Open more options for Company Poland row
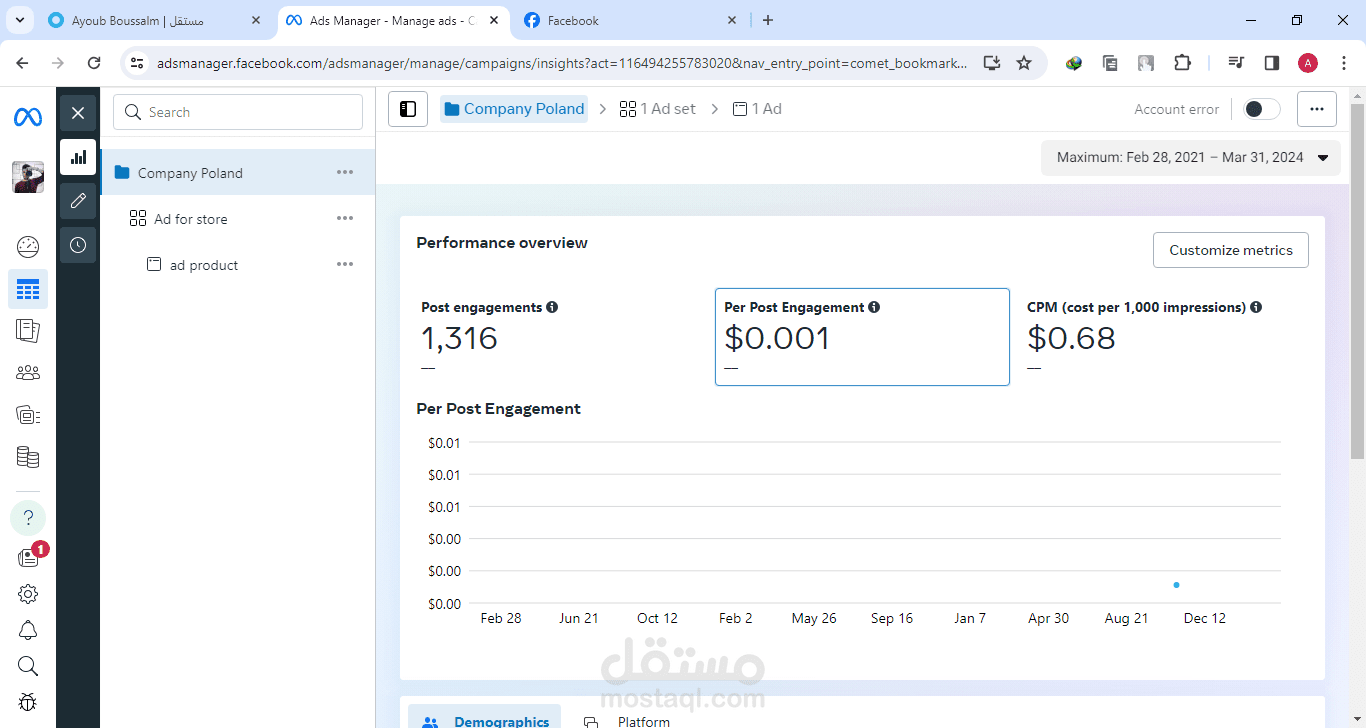 click(x=345, y=172)
